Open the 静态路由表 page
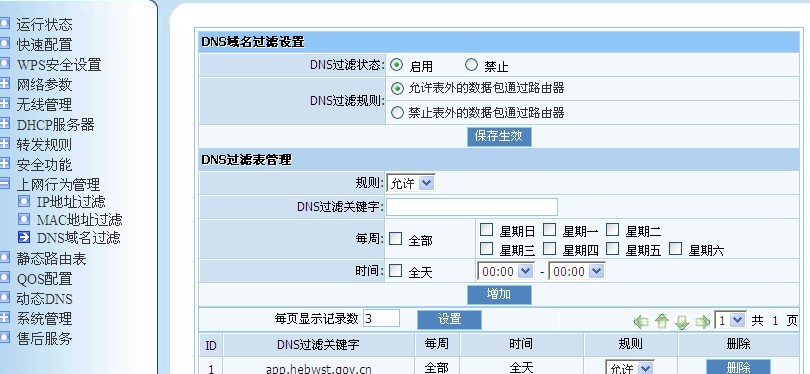 (51, 258)
